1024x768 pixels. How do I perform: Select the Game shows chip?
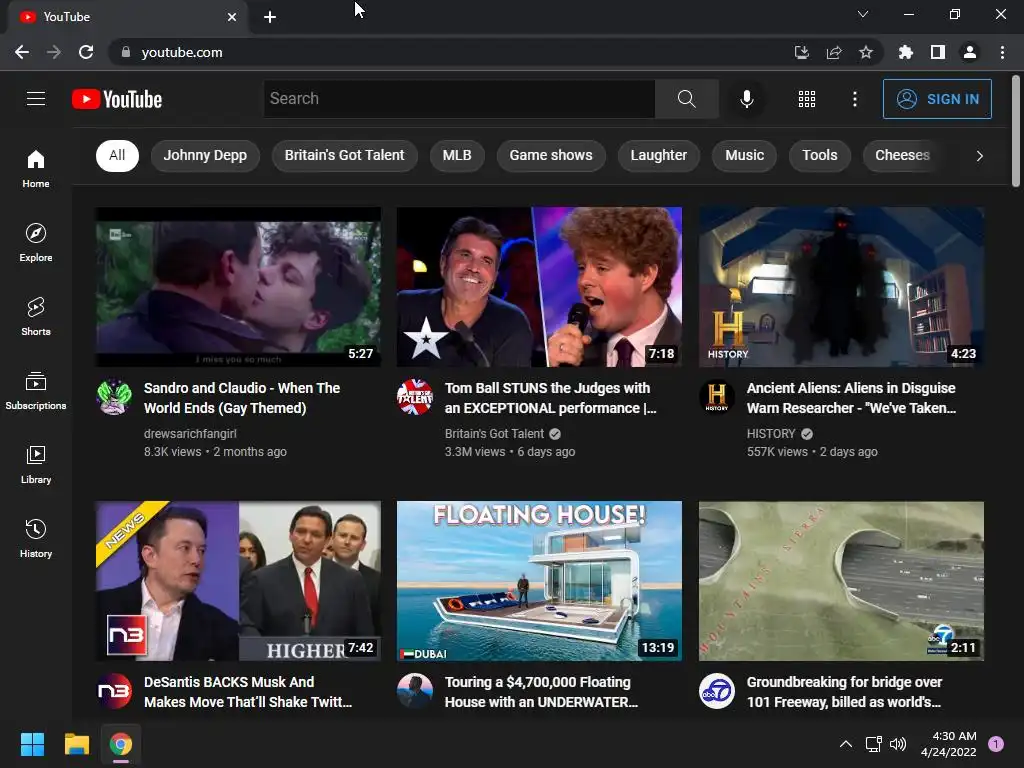551,155
